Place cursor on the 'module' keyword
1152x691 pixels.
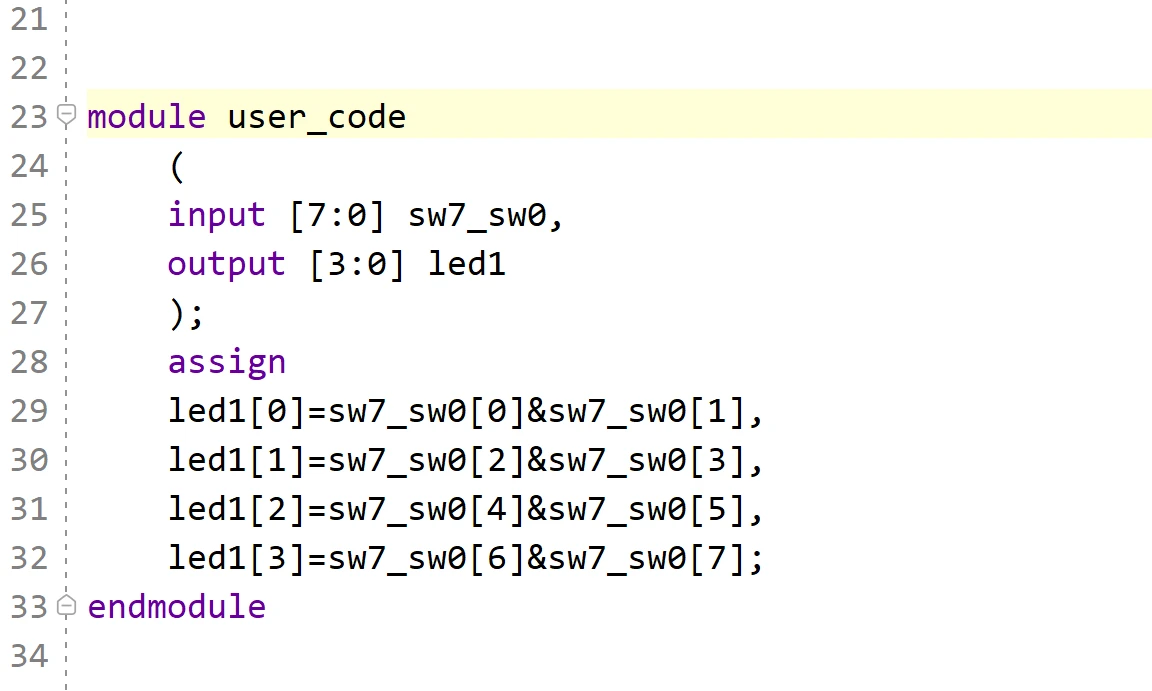click(x=146, y=117)
